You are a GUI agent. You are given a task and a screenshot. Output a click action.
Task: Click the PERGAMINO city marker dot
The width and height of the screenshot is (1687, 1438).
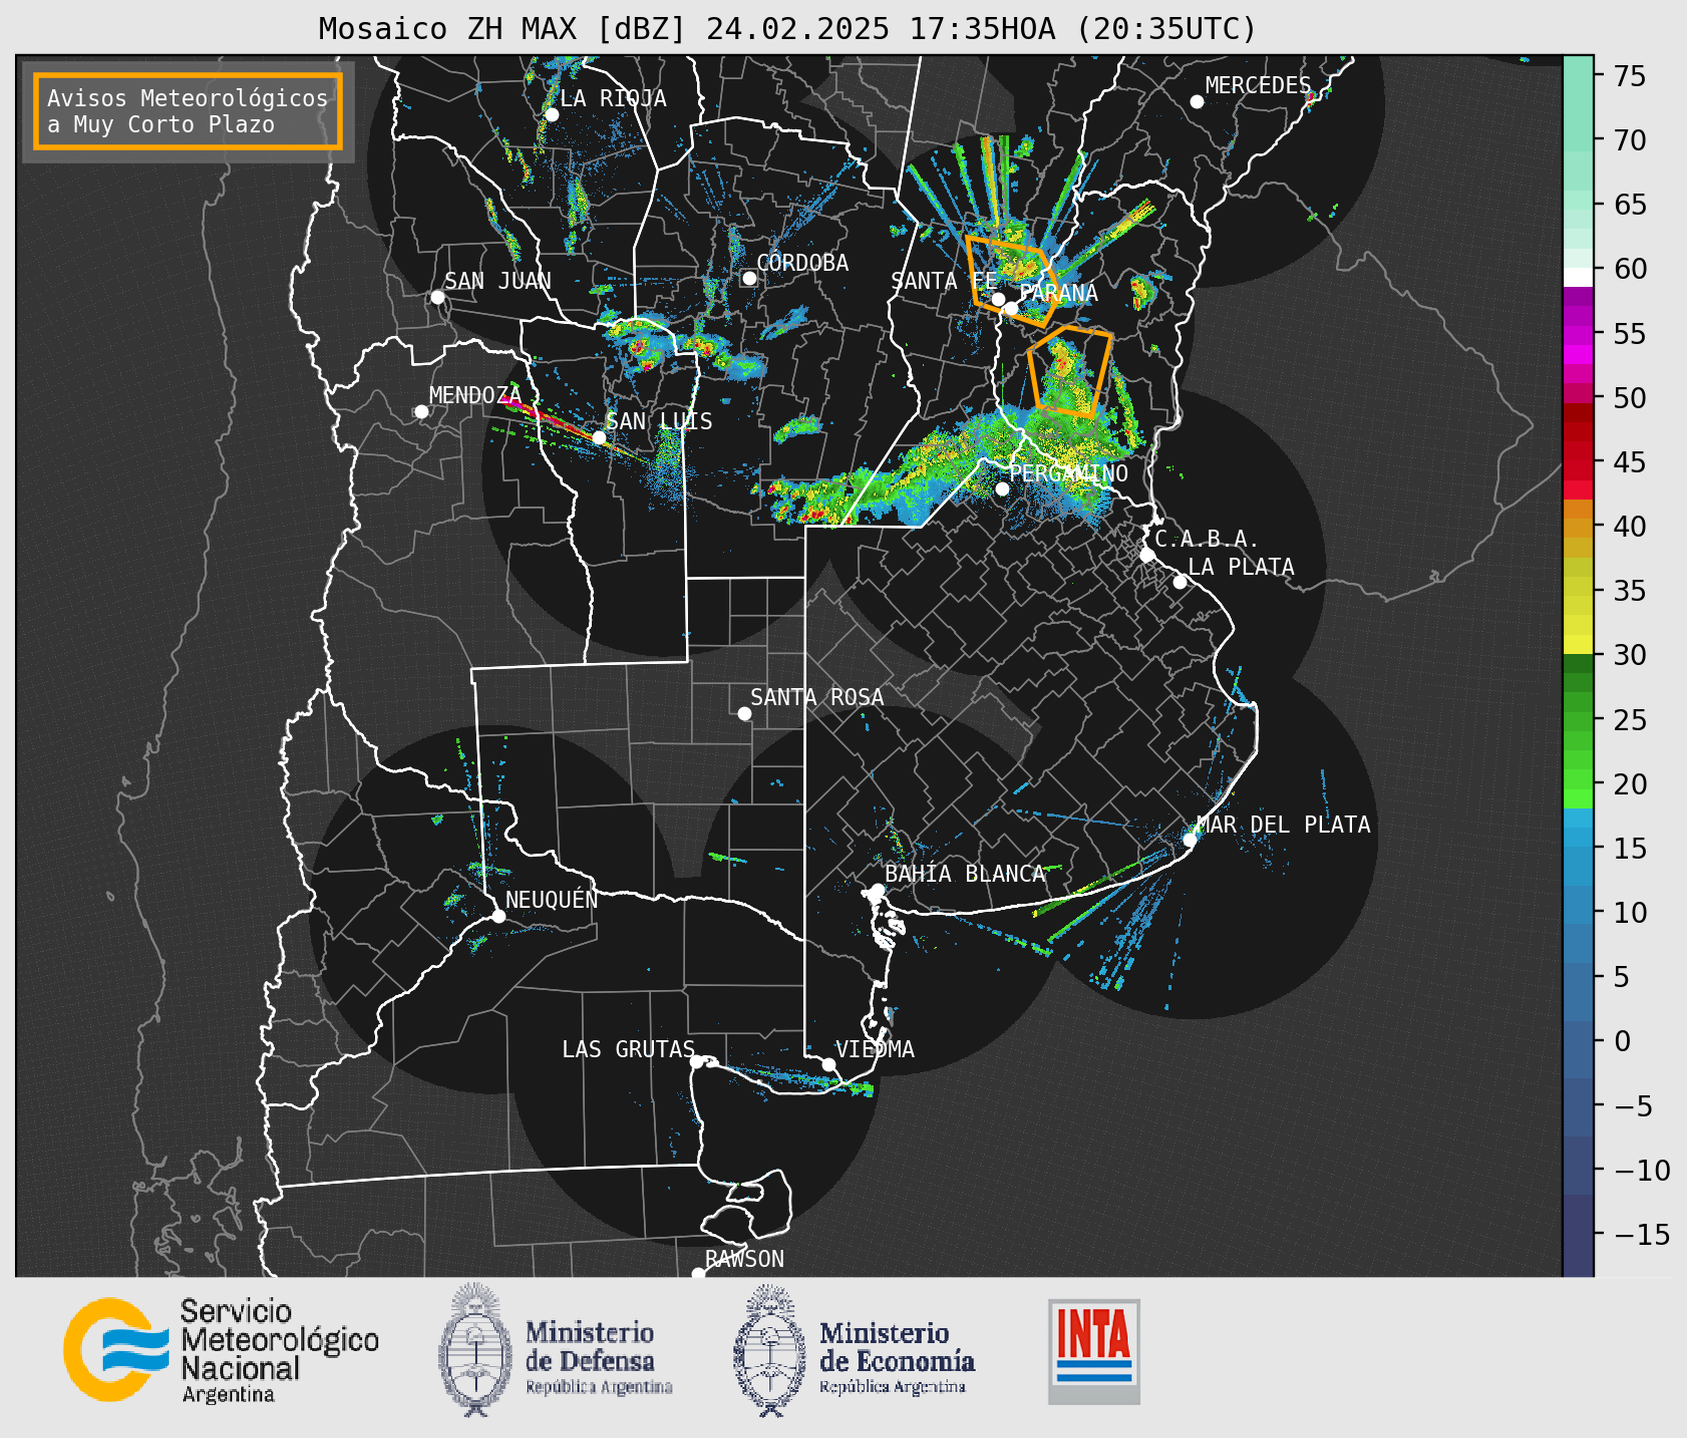point(1002,489)
